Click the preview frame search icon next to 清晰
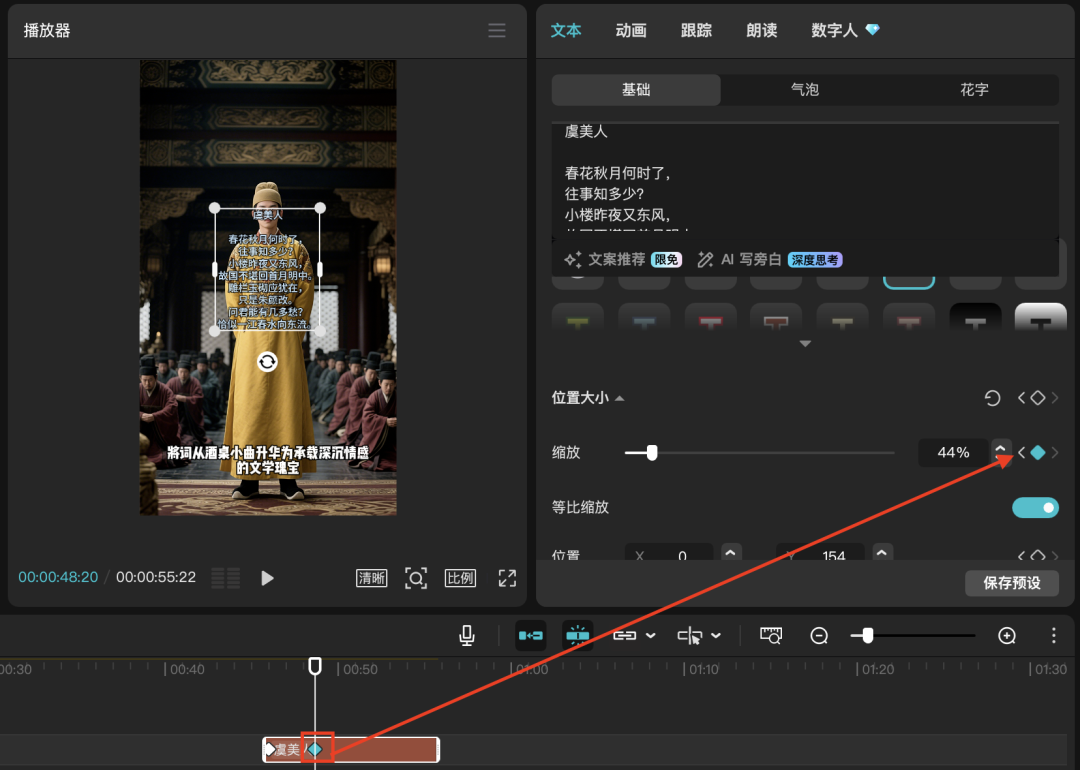The height and width of the screenshot is (770, 1080). click(x=416, y=577)
